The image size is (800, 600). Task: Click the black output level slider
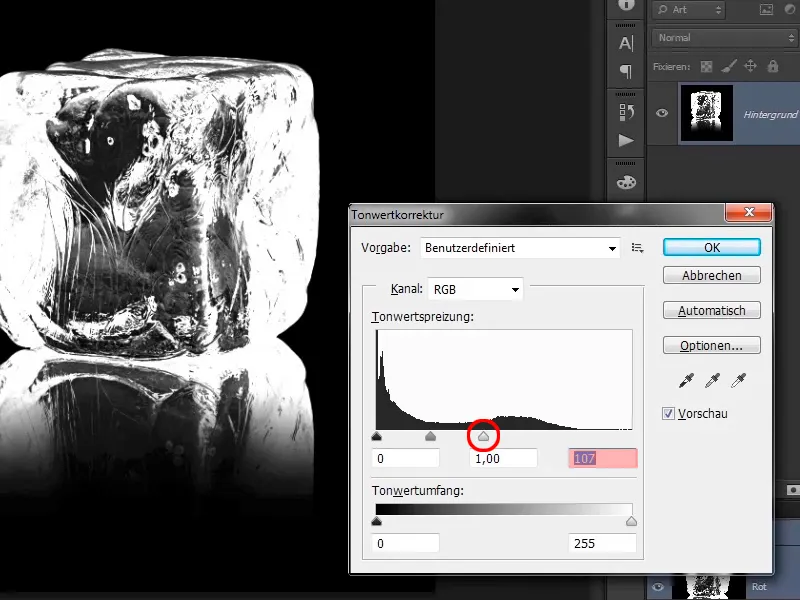pyautogui.click(x=377, y=521)
